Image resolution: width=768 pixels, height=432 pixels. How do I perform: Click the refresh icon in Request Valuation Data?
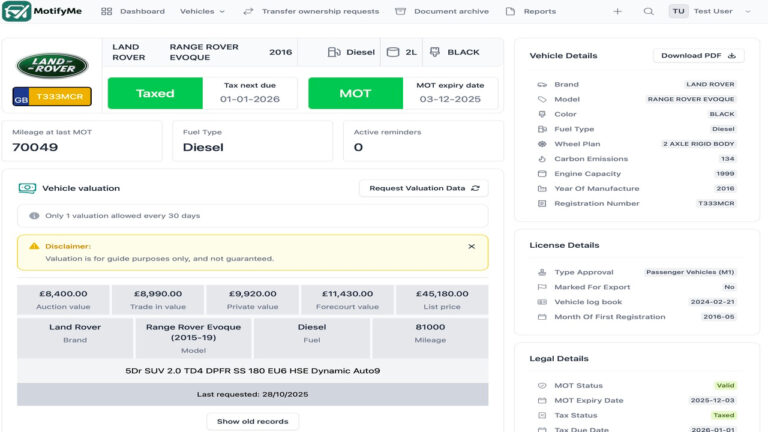pyautogui.click(x=475, y=188)
